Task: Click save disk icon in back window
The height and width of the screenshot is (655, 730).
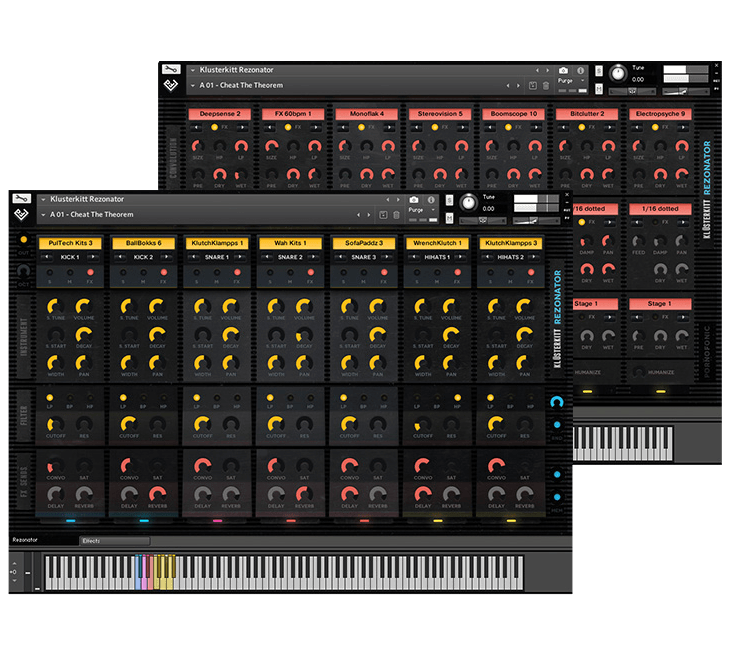Action: tap(533, 86)
